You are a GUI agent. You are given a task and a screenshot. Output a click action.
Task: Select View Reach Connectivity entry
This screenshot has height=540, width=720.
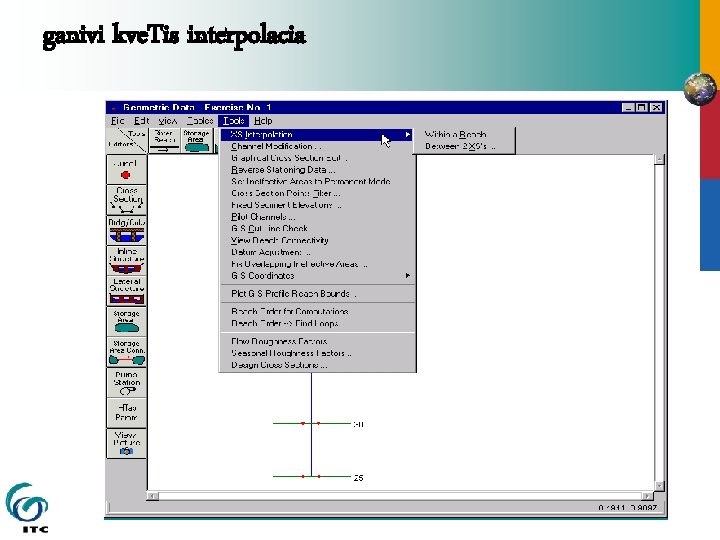pos(317,241)
